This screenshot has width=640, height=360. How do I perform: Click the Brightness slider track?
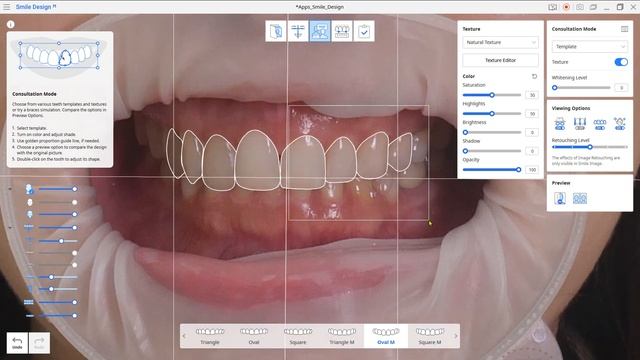pyautogui.click(x=492, y=133)
